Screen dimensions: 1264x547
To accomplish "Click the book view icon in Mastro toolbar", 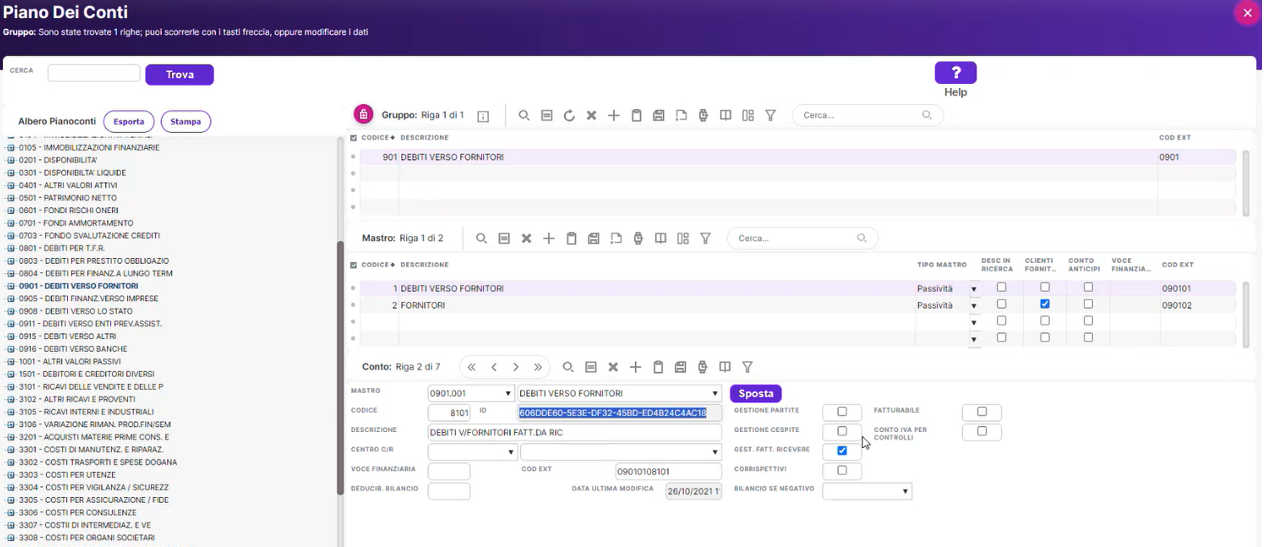I will click(x=660, y=239).
